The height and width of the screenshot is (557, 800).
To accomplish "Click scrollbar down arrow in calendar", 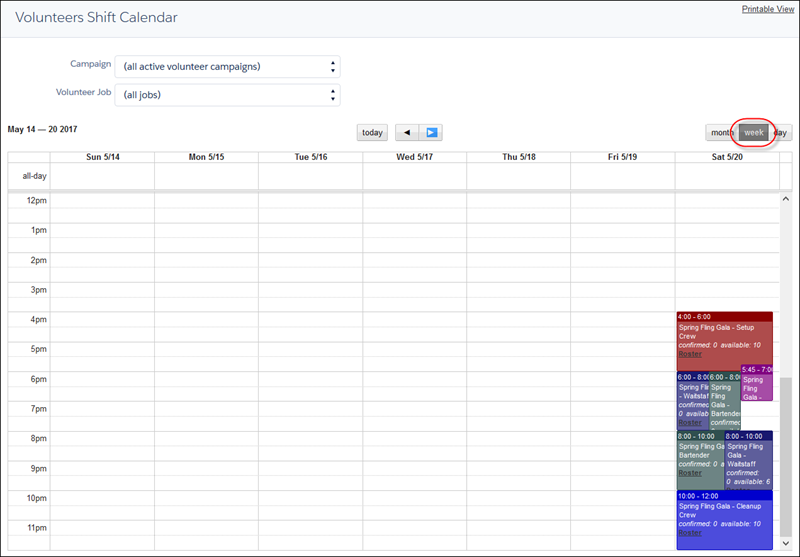I will [x=786, y=543].
